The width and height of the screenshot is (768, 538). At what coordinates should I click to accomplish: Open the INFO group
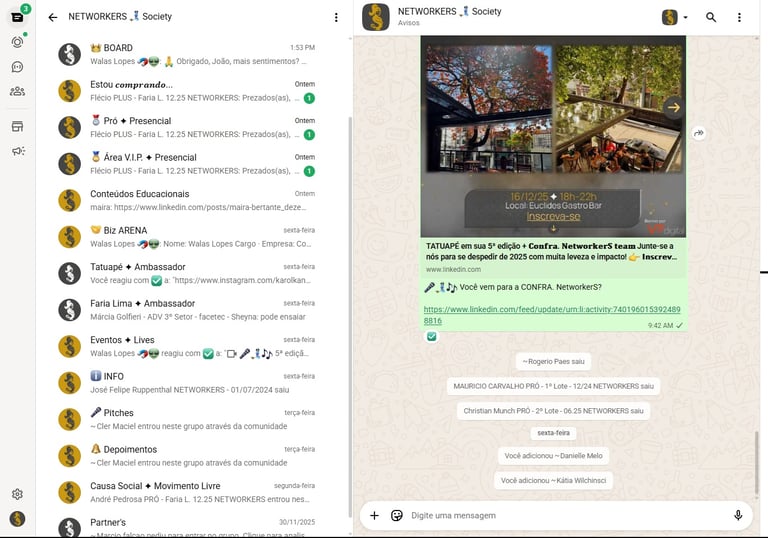(192, 383)
